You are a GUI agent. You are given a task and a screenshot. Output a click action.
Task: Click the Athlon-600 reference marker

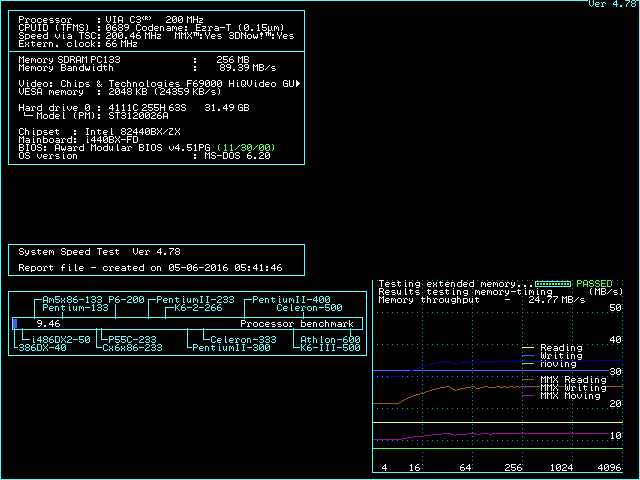[x=330, y=340]
